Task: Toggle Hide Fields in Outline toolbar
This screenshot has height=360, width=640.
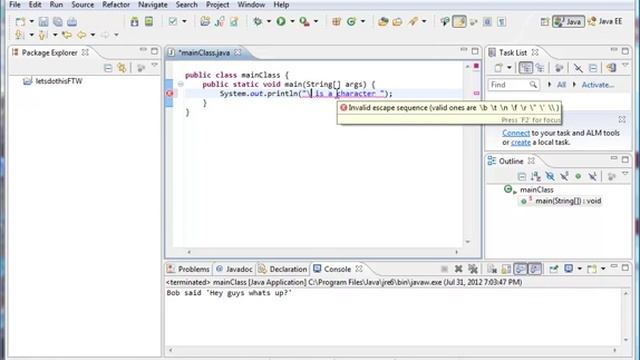Action: click(550, 176)
